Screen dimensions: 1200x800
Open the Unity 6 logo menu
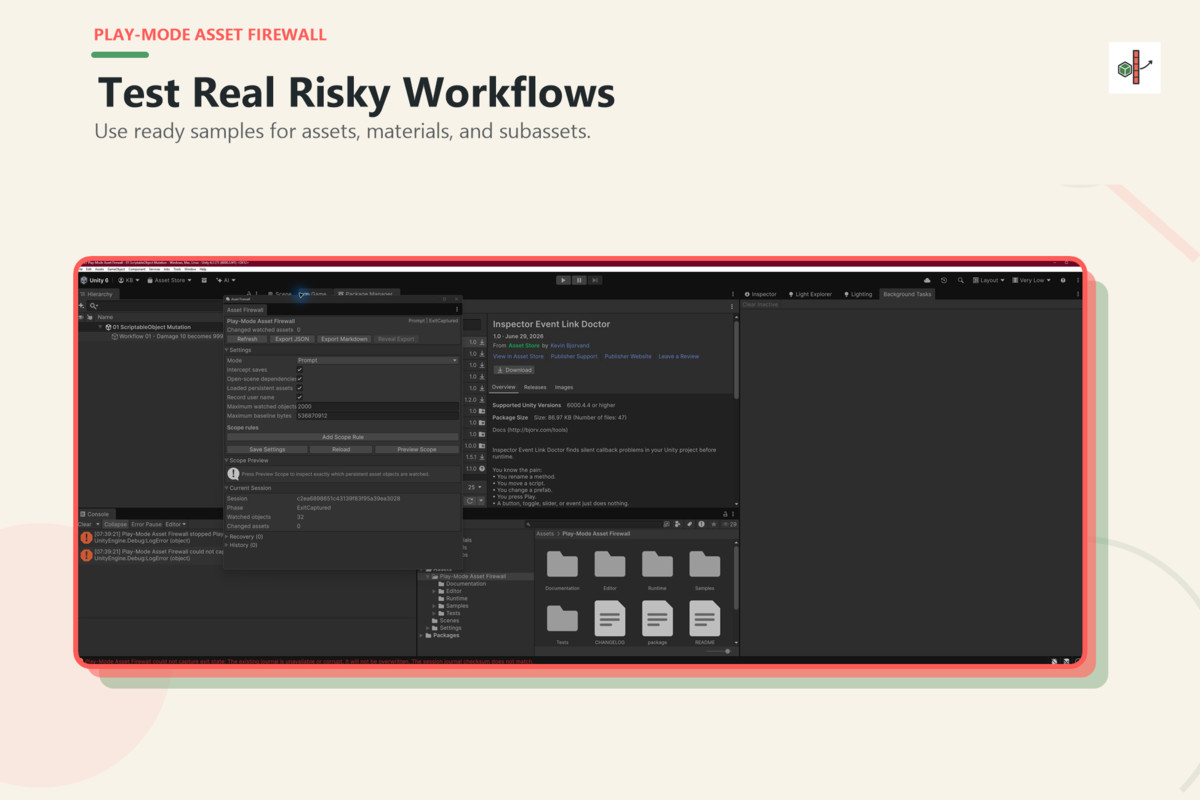point(94,280)
